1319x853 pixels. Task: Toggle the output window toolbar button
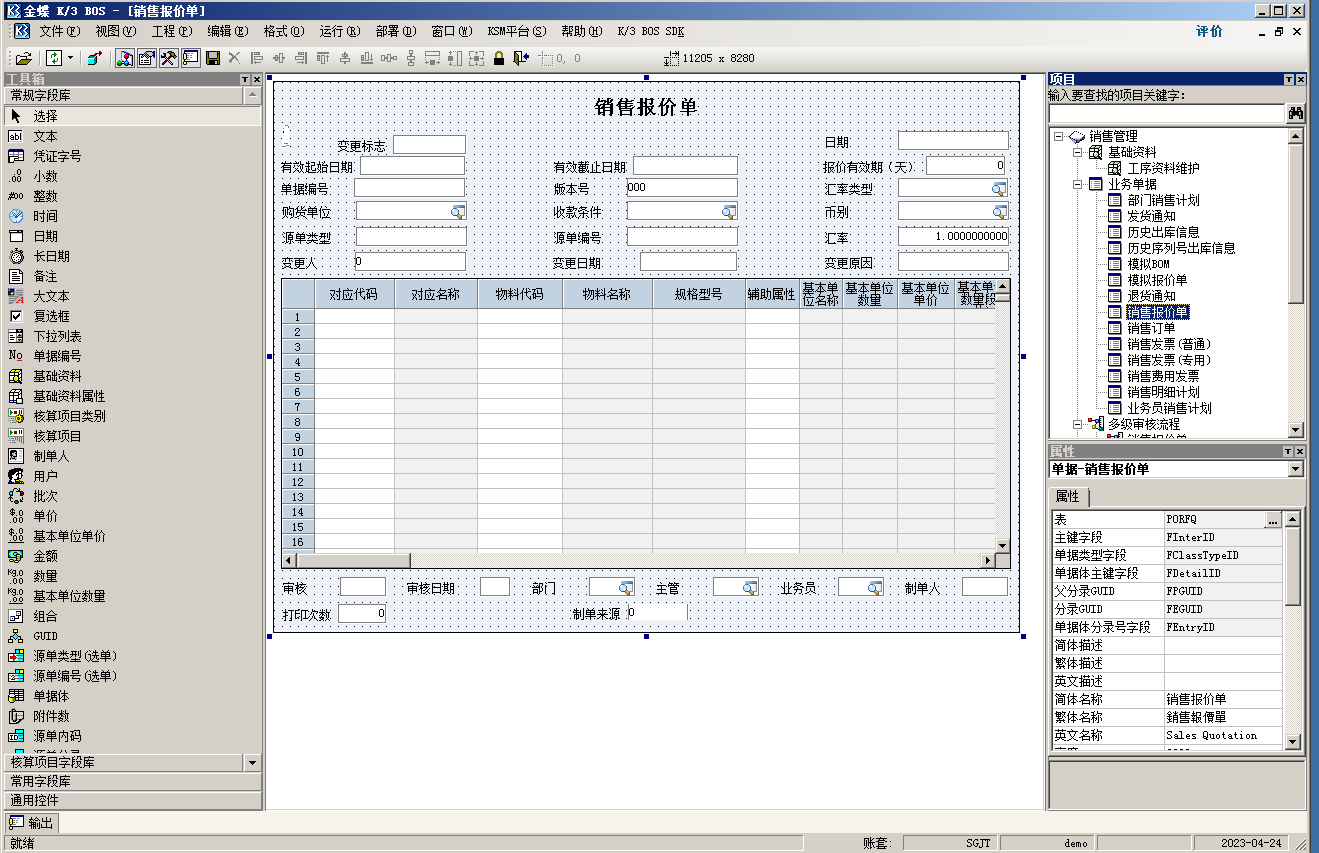coord(191,58)
